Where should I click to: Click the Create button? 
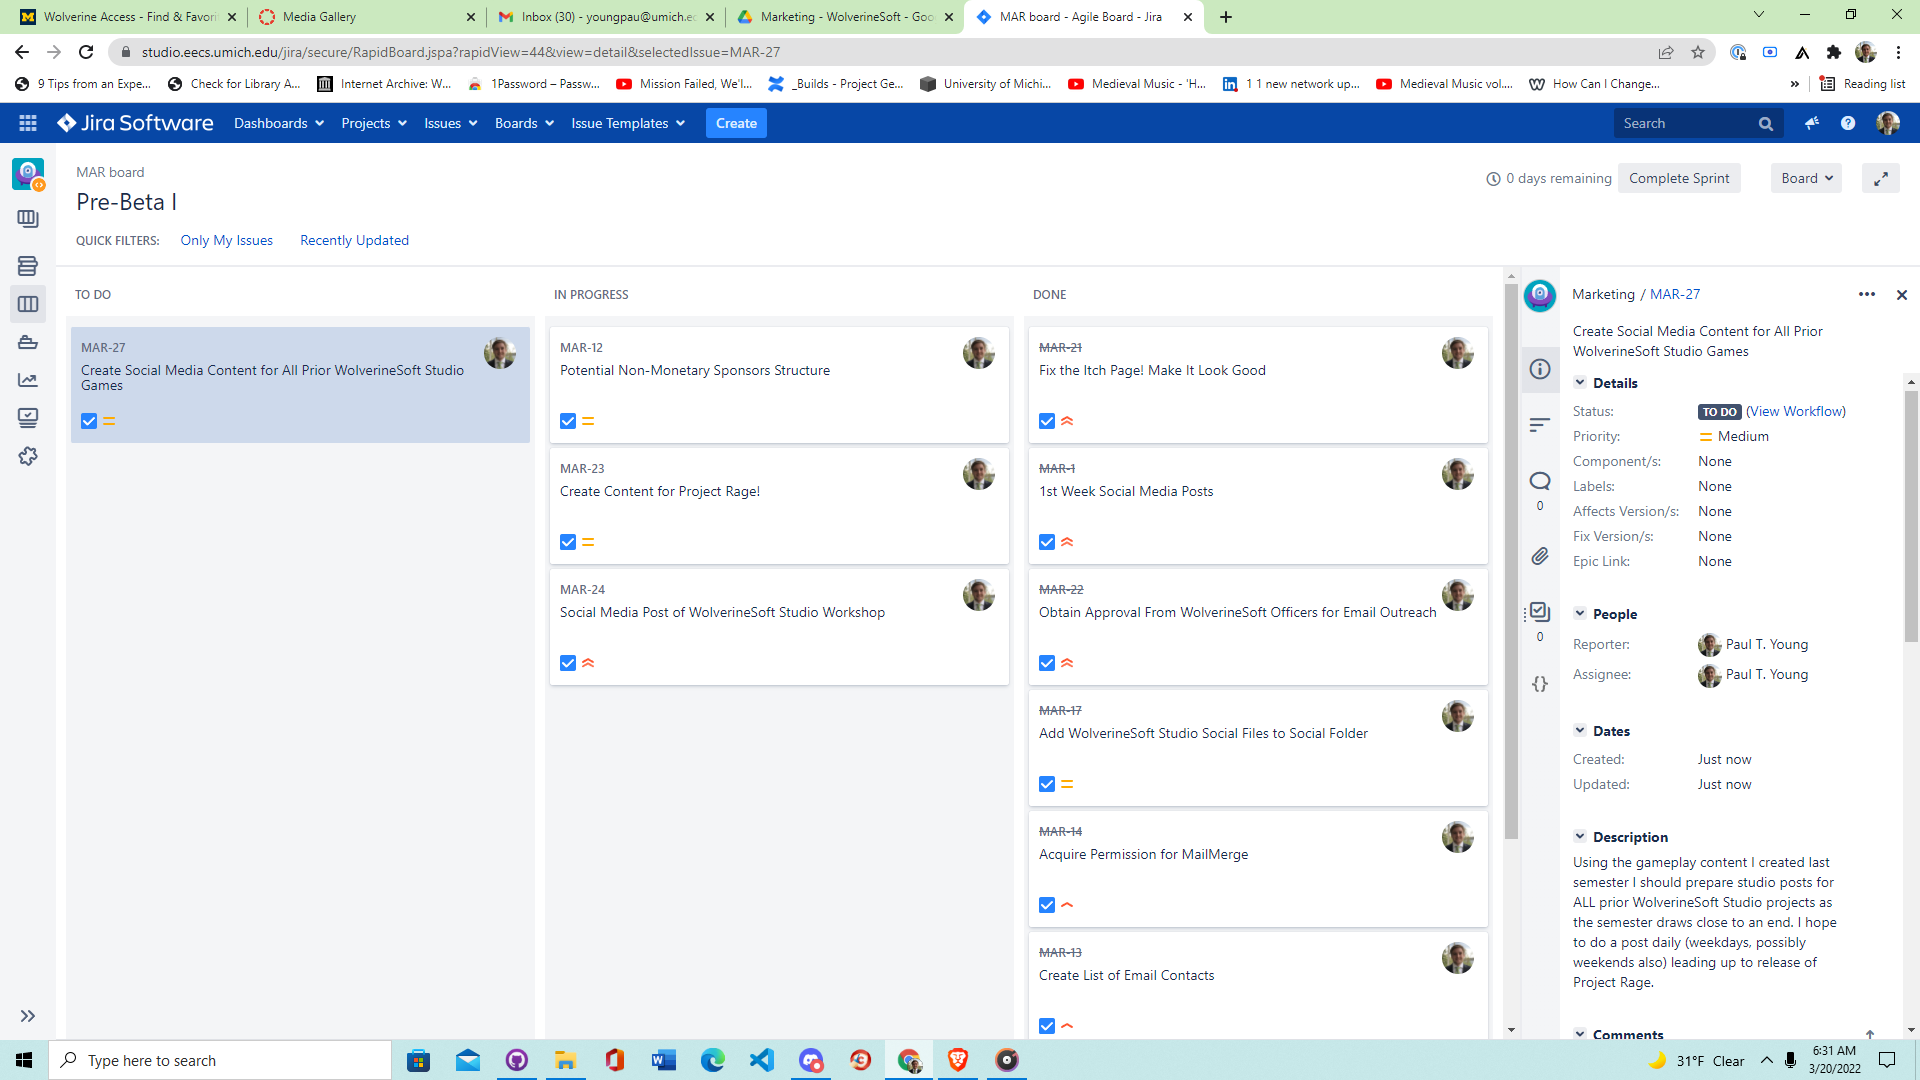pos(736,123)
